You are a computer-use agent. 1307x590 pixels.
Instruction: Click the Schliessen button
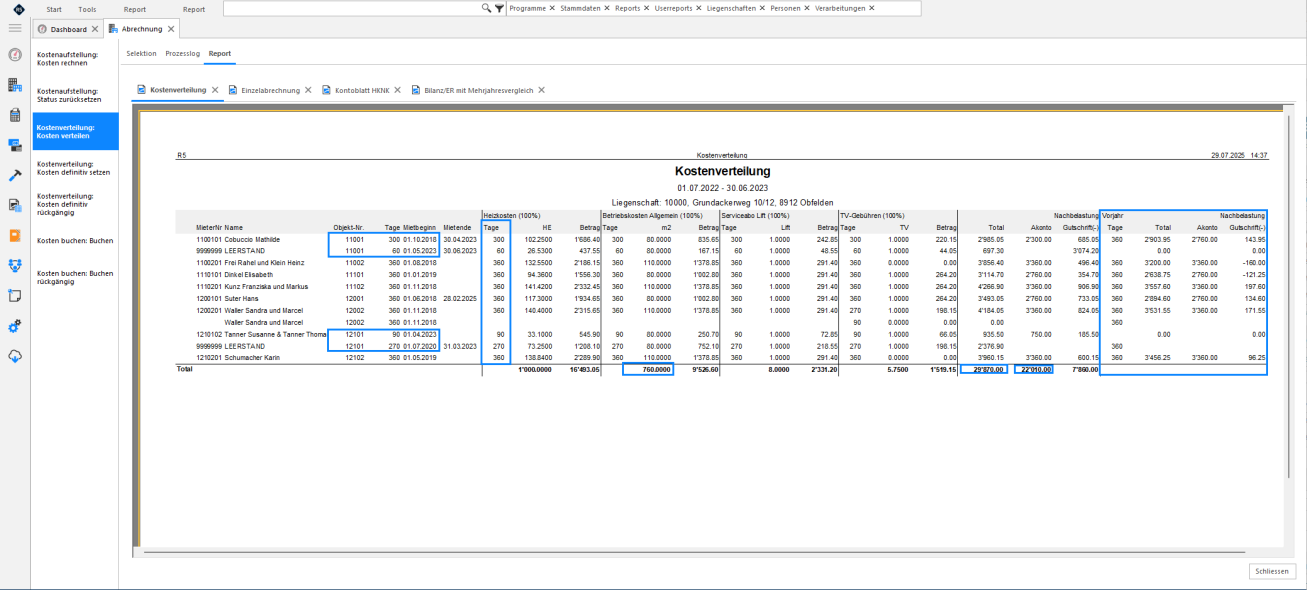click(x=1273, y=571)
